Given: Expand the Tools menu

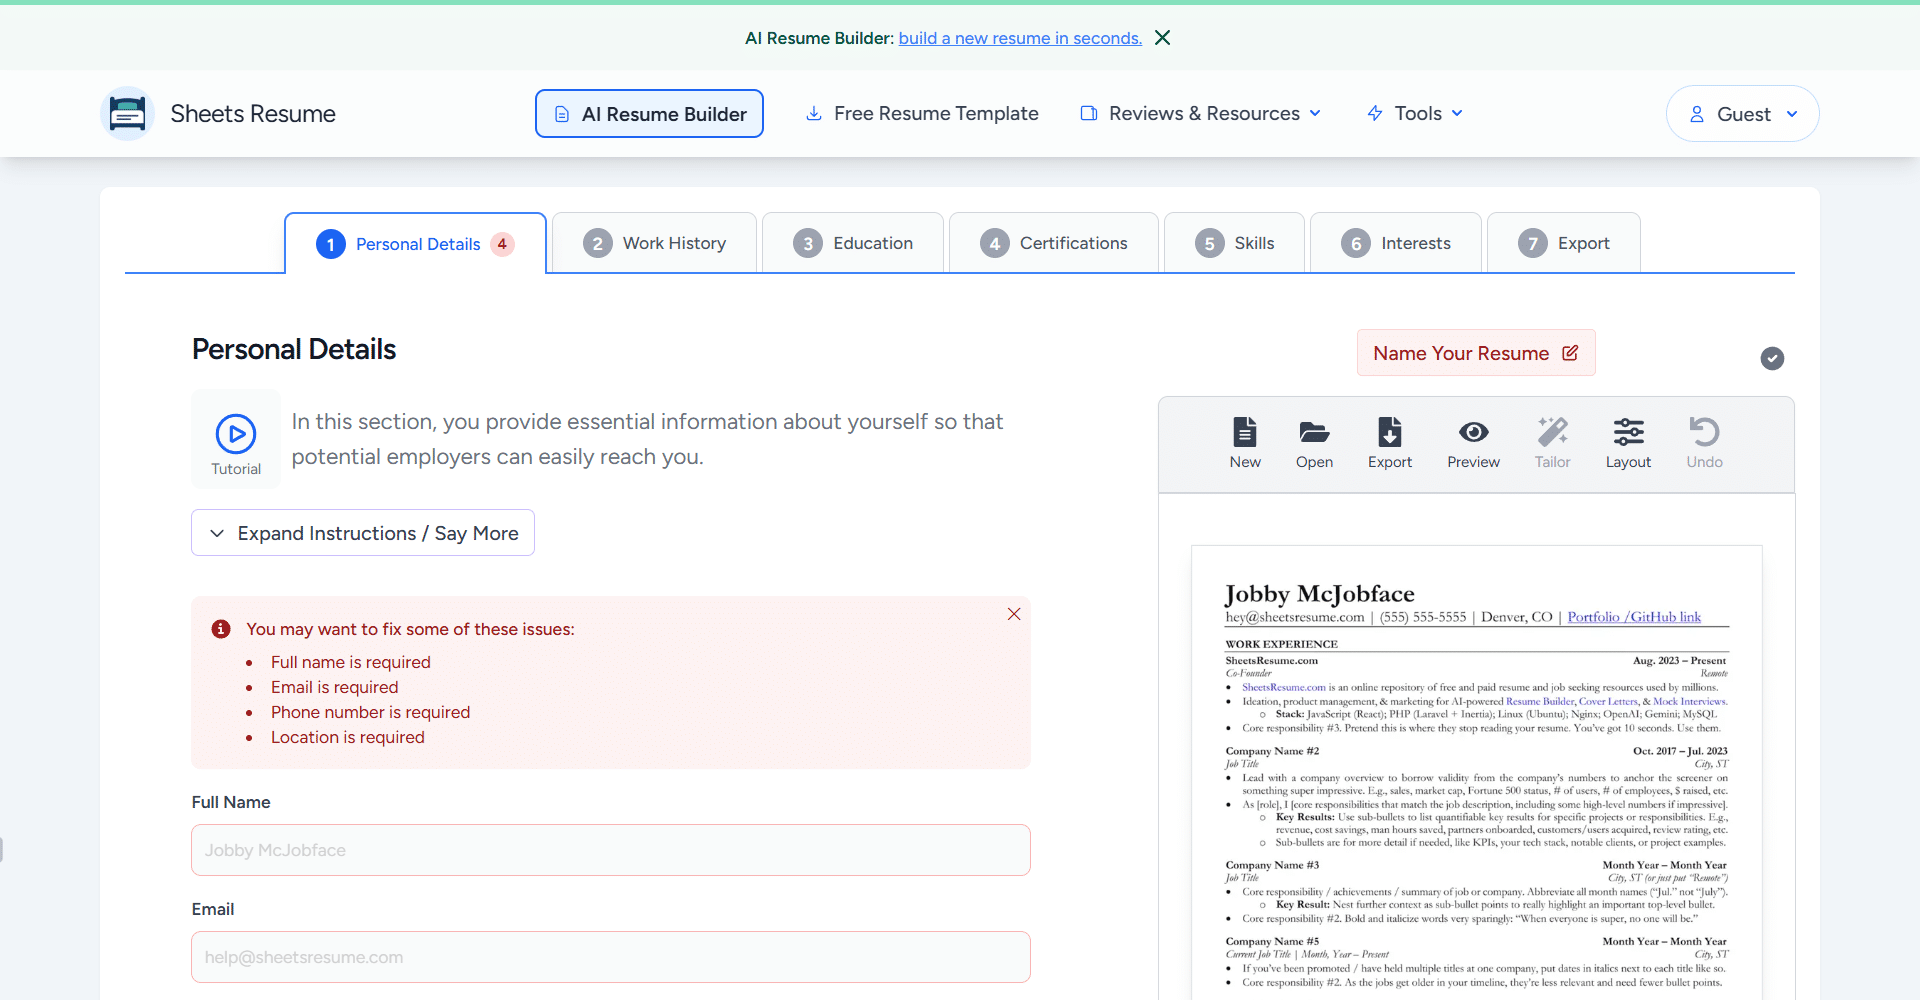Looking at the screenshot, I should click(x=1415, y=114).
